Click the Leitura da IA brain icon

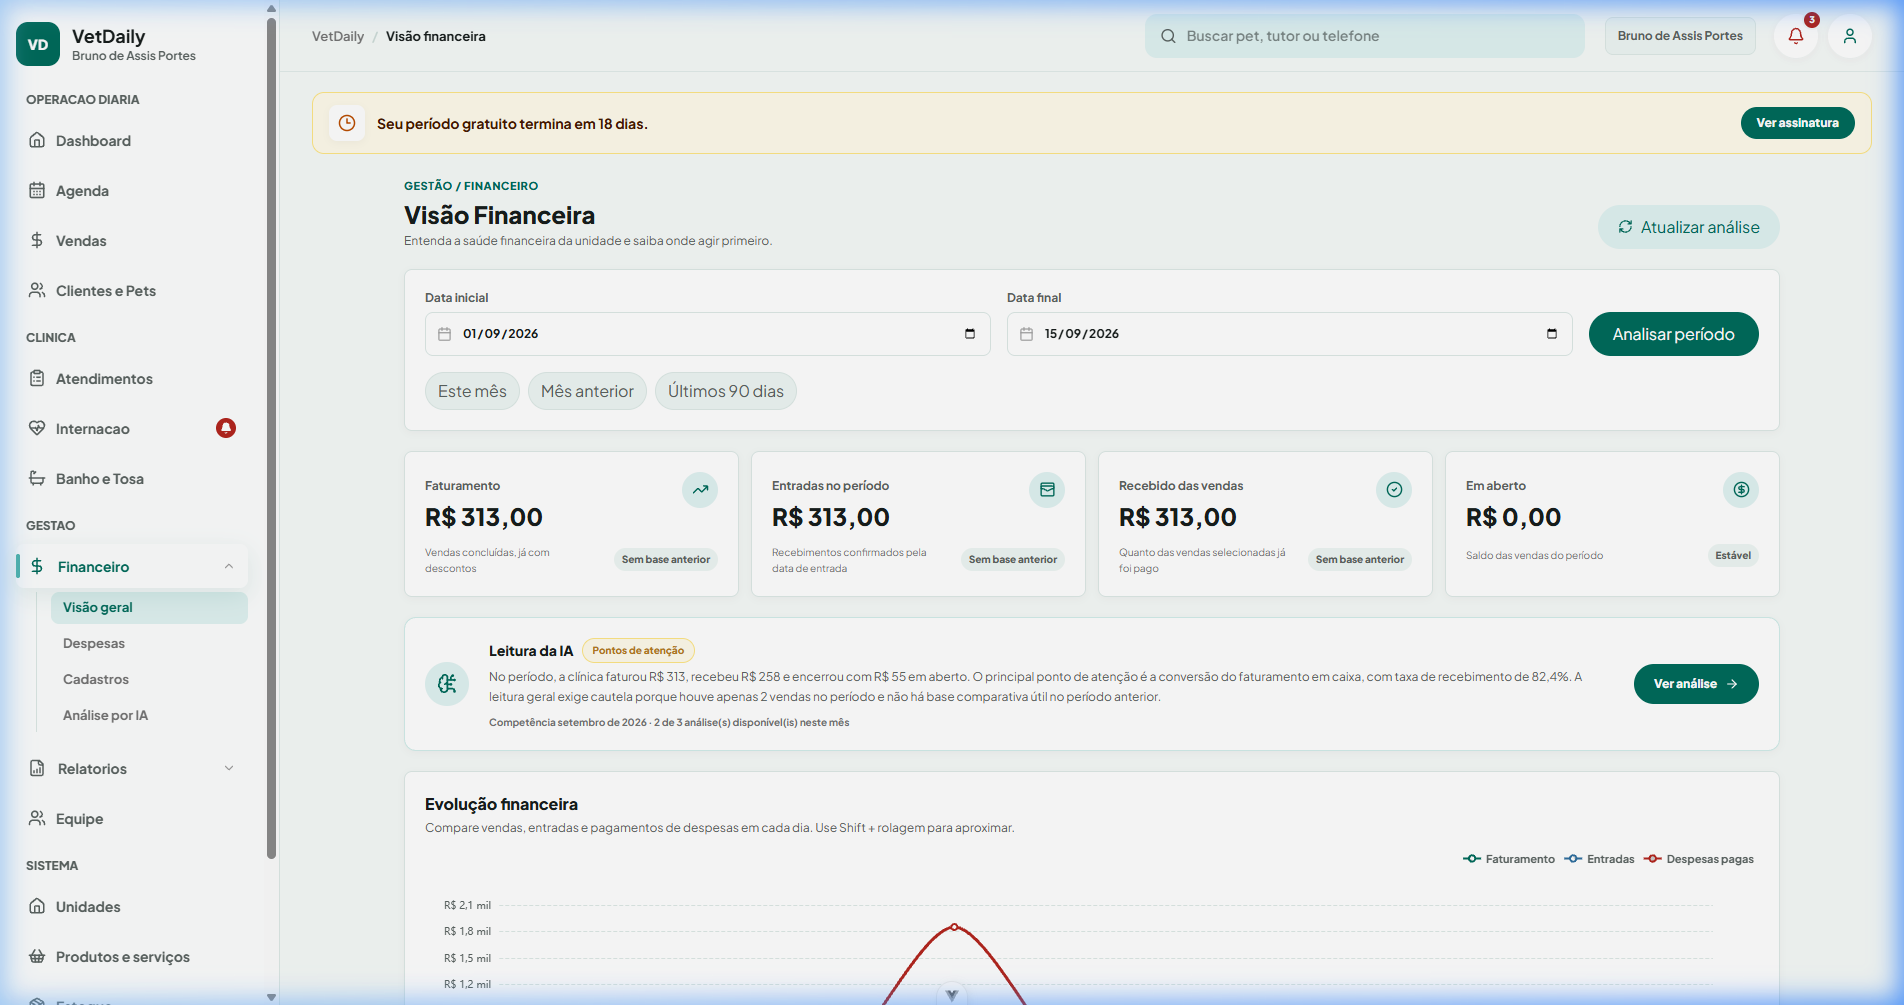point(447,684)
